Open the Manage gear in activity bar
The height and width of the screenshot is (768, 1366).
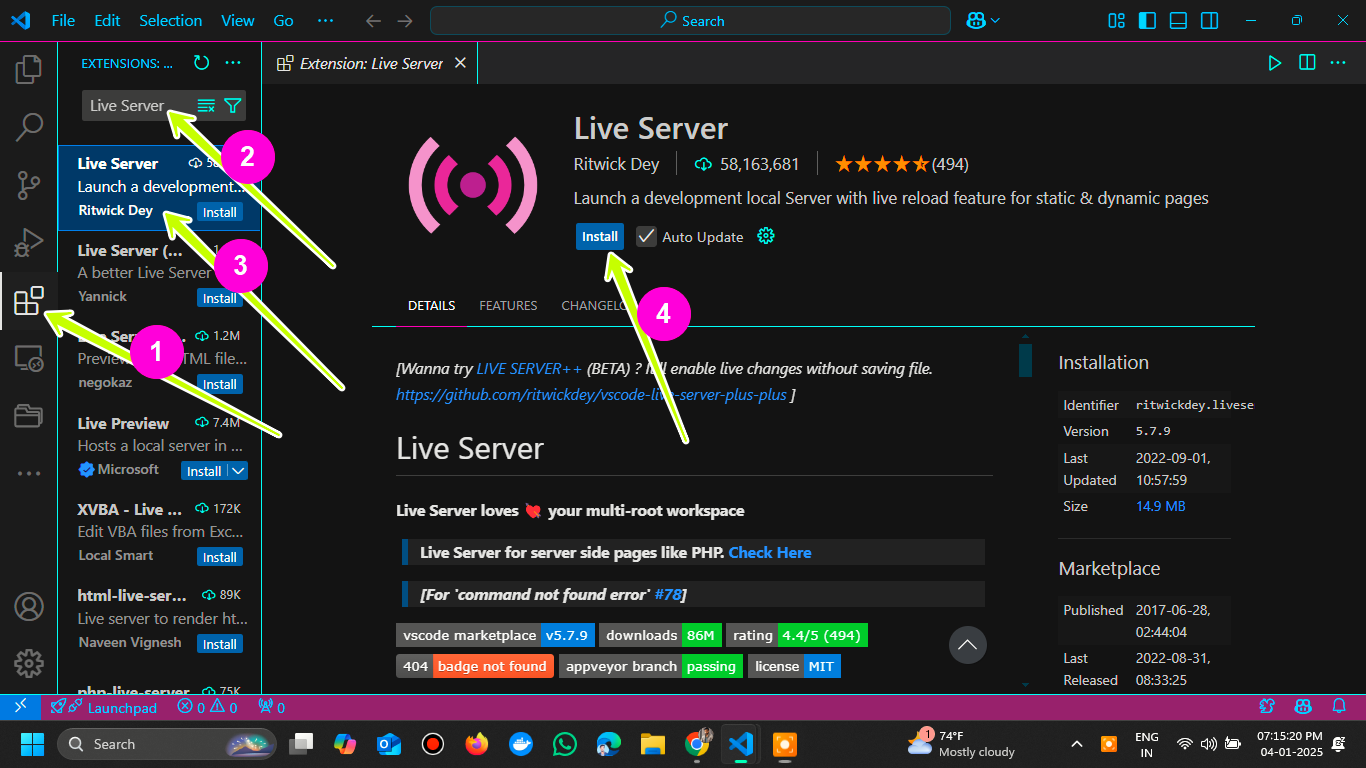coord(29,662)
